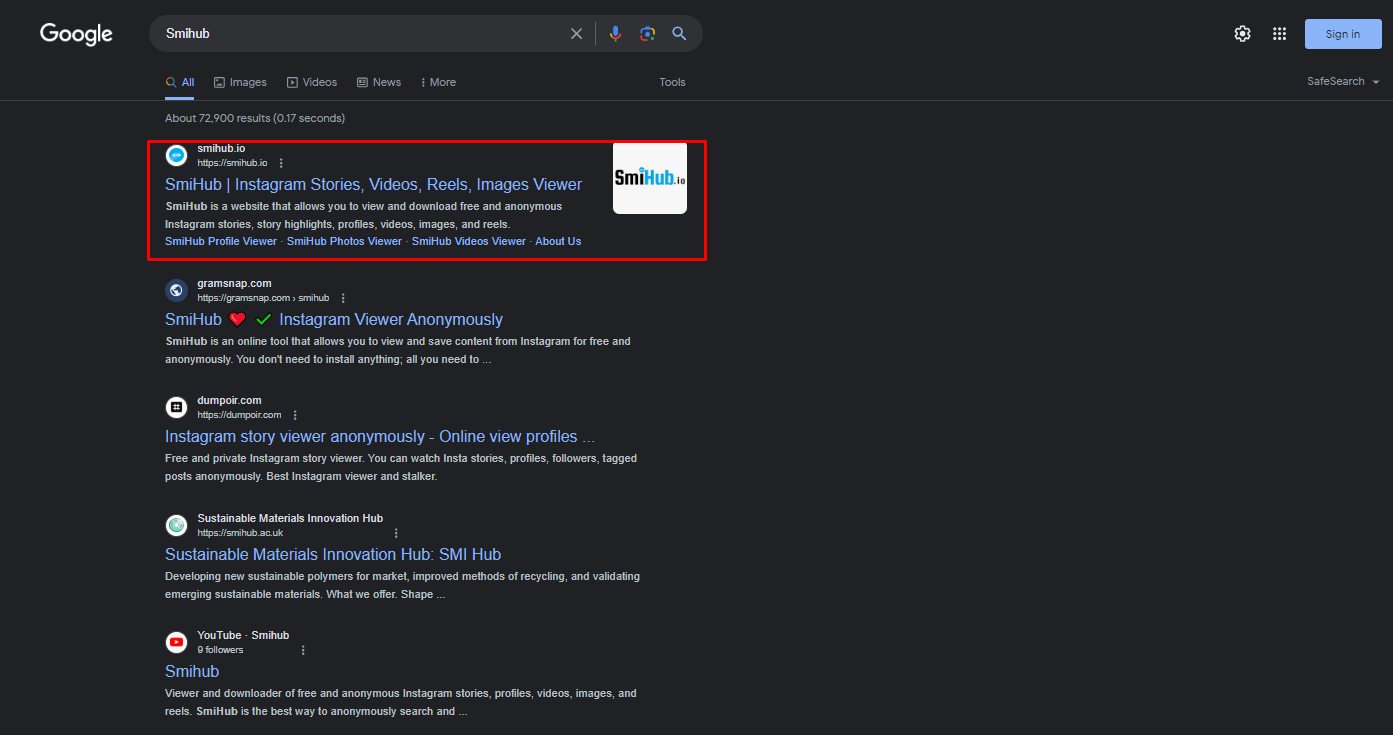Screen dimensions: 1393x735
Task: Open SmiHub Instagram Viewer Anonymously result
Action: (334, 319)
